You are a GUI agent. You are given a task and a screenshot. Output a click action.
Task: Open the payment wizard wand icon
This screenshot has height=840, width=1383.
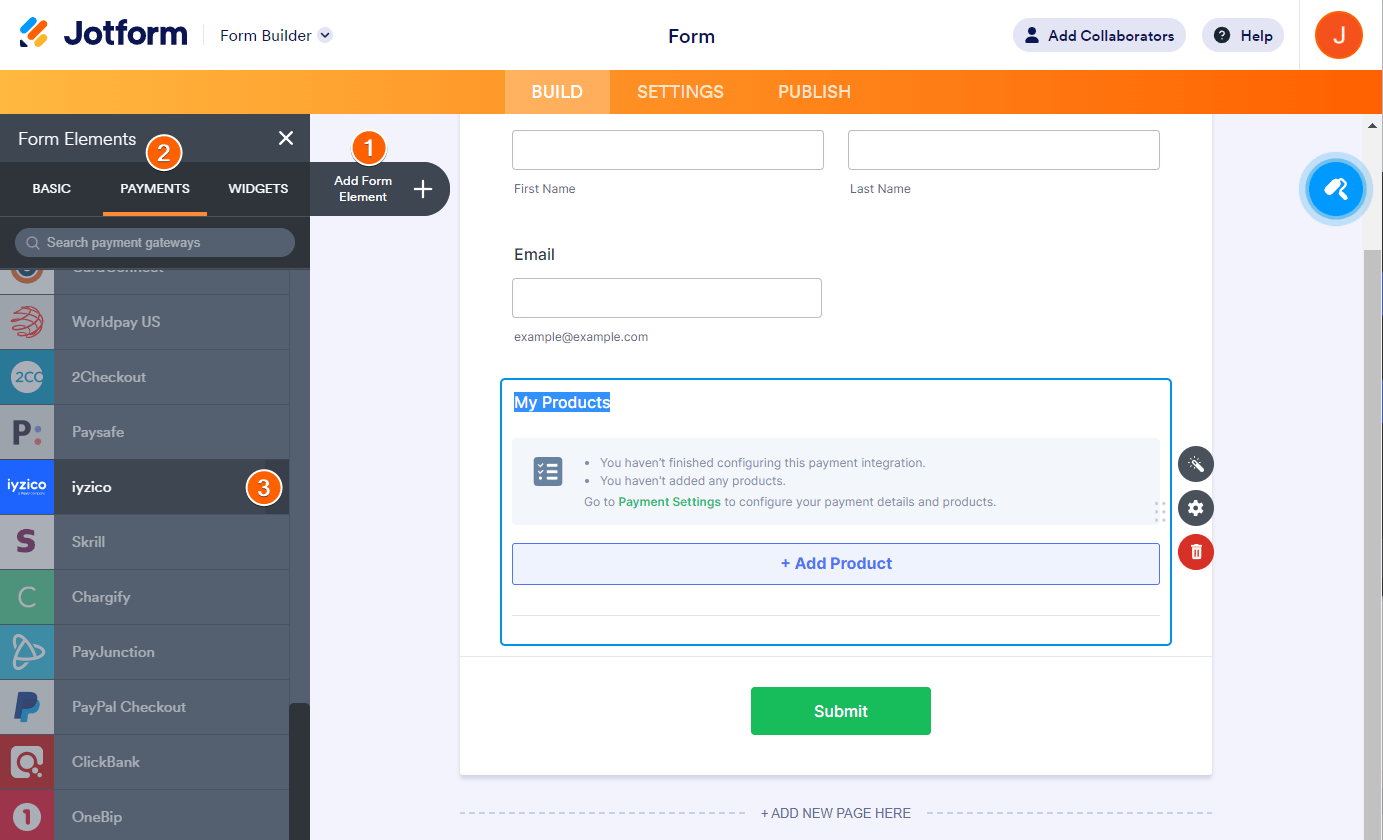coord(1196,464)
